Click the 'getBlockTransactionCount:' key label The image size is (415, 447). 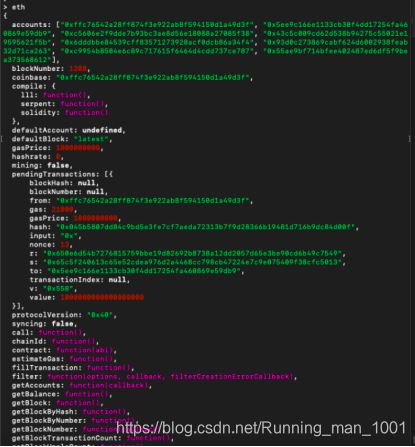tap(67, 438)
